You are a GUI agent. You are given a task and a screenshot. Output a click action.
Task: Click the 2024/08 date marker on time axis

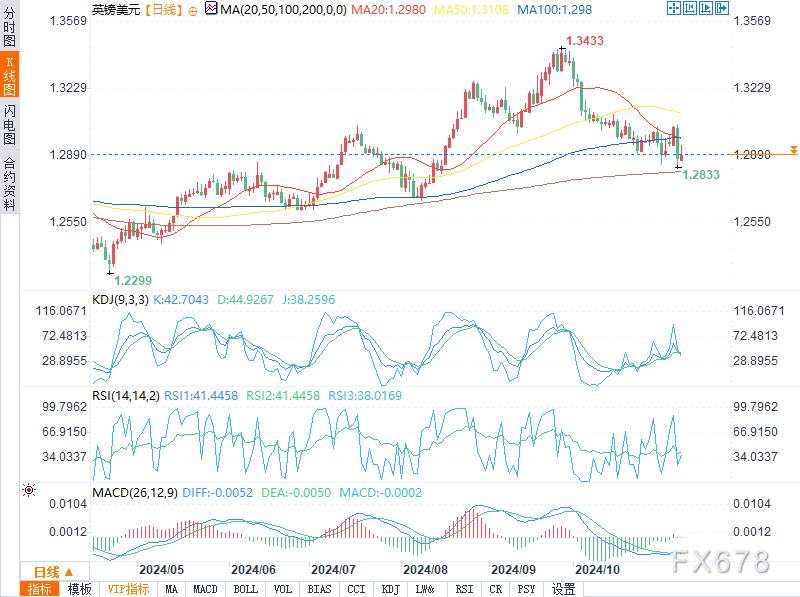tap(425, 569)
